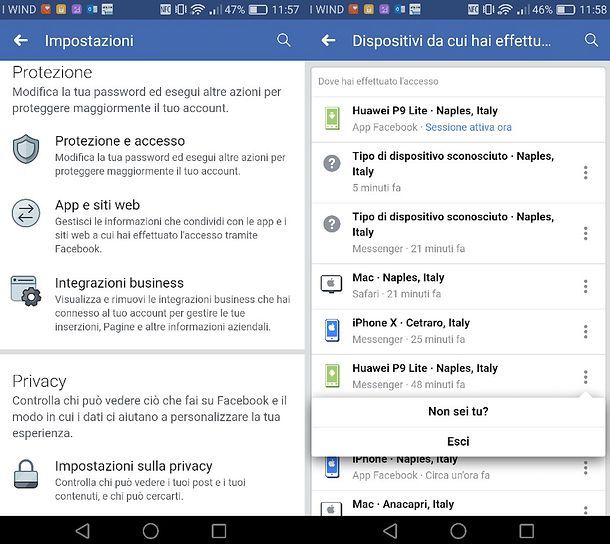
Task: Tap 'Privacy' section heading
Action: [x=39, y=381]
